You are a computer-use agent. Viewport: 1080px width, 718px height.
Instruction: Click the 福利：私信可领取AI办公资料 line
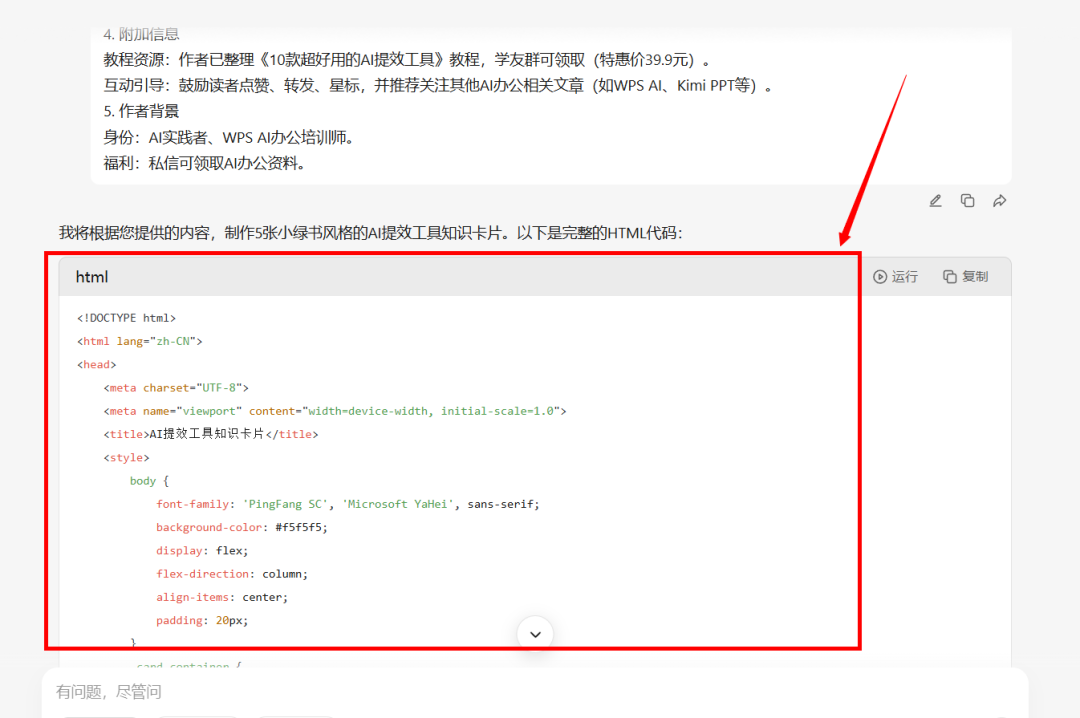pos(204,163)
